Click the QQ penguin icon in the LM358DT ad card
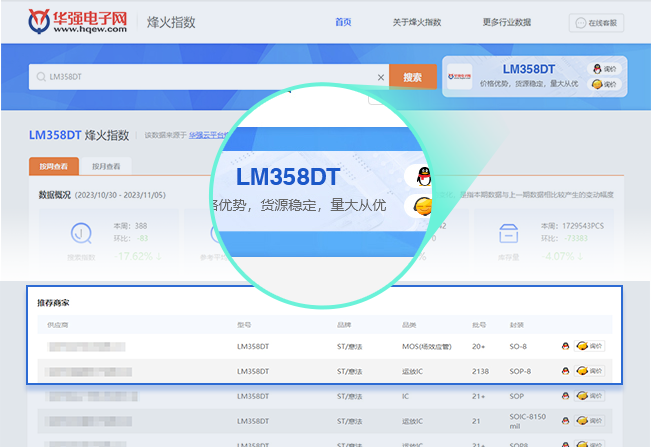Image resolution: width=651 pixels, height=447 pixels. tap(597, 69)
